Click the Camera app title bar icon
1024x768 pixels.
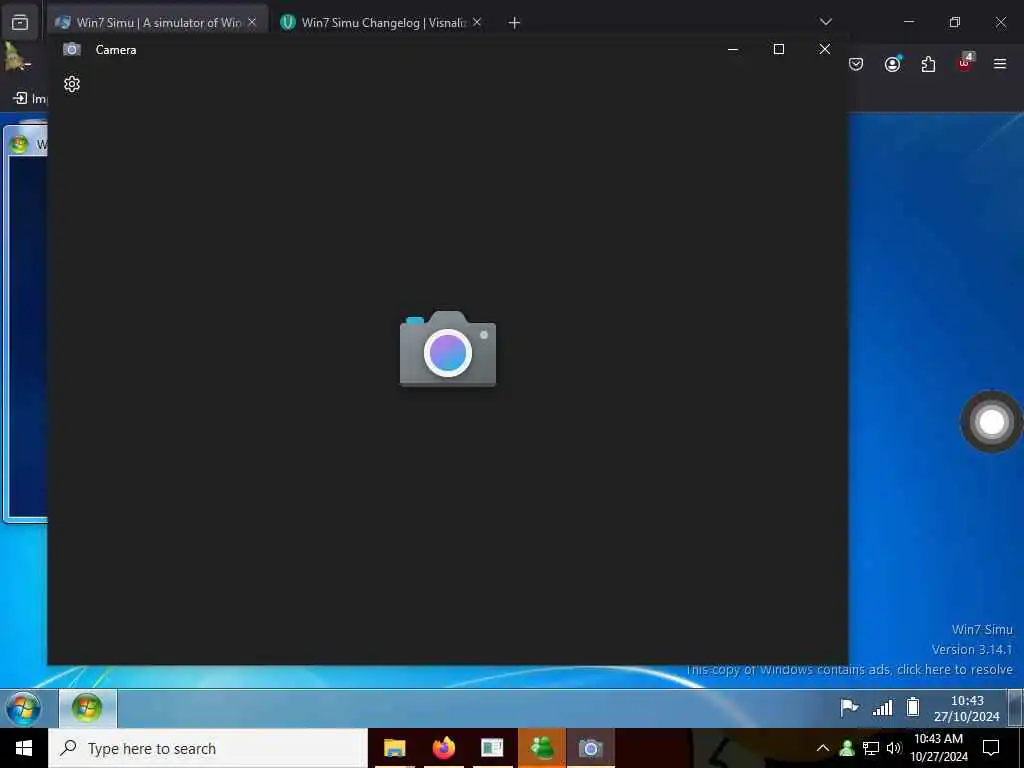click(x=72, y=50)
